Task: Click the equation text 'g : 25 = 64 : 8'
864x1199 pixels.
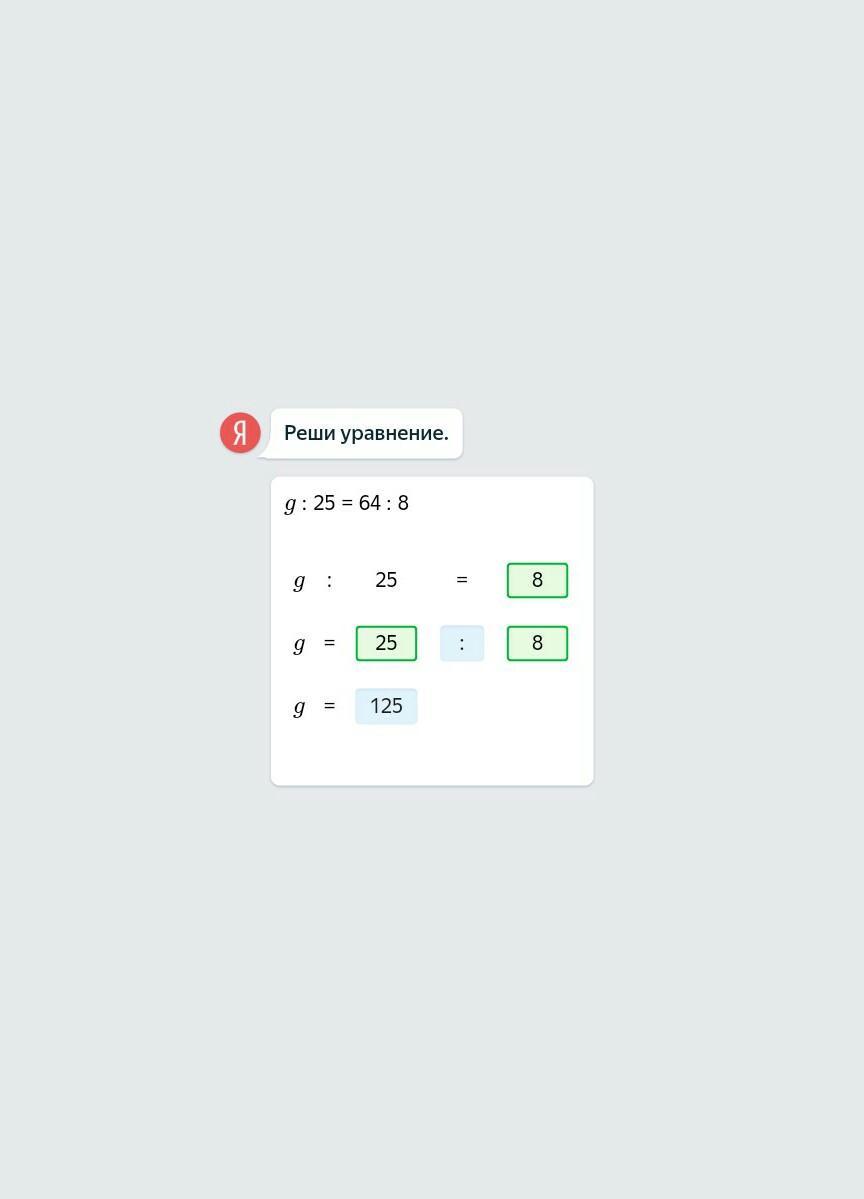Action: click(346, 503)
